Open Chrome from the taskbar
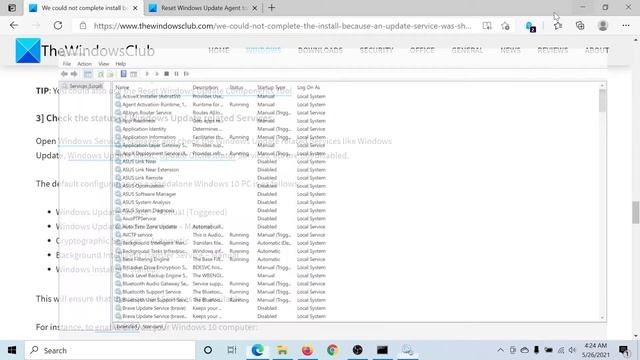 (x=332, y=350)
